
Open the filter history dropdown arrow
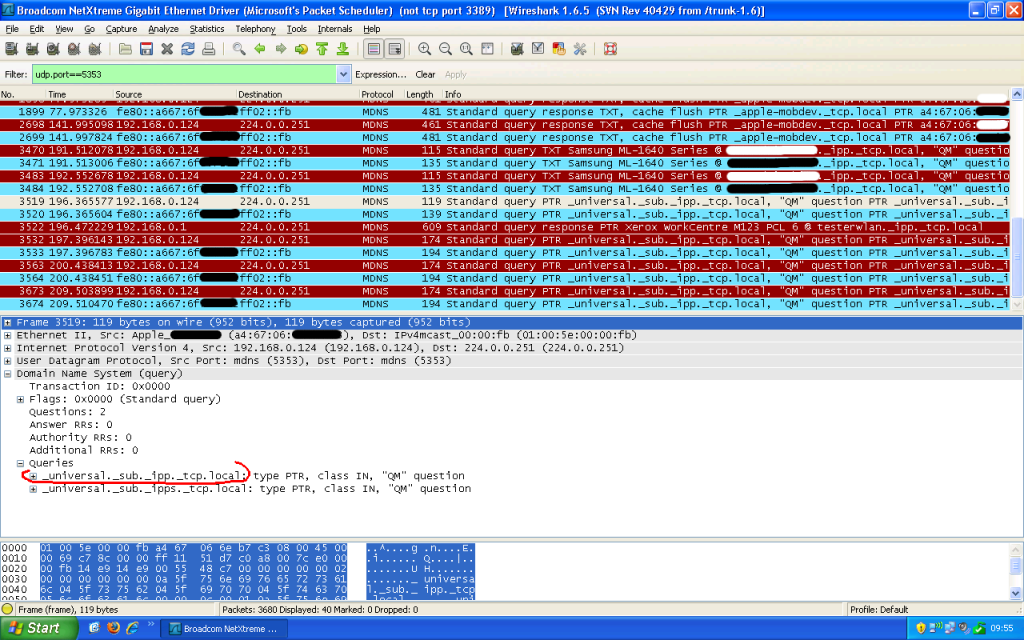tap(344, 74)
